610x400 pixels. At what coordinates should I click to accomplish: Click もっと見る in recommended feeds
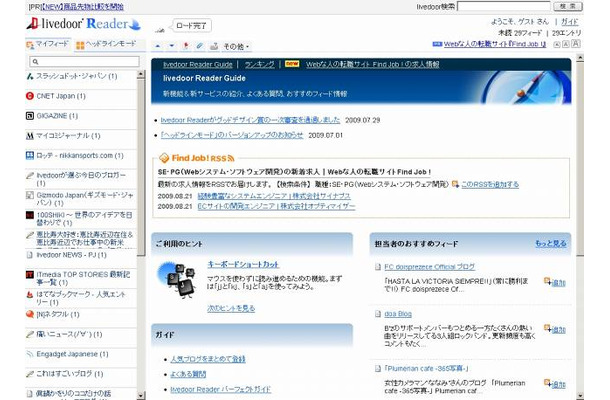[x=550, y=244]
